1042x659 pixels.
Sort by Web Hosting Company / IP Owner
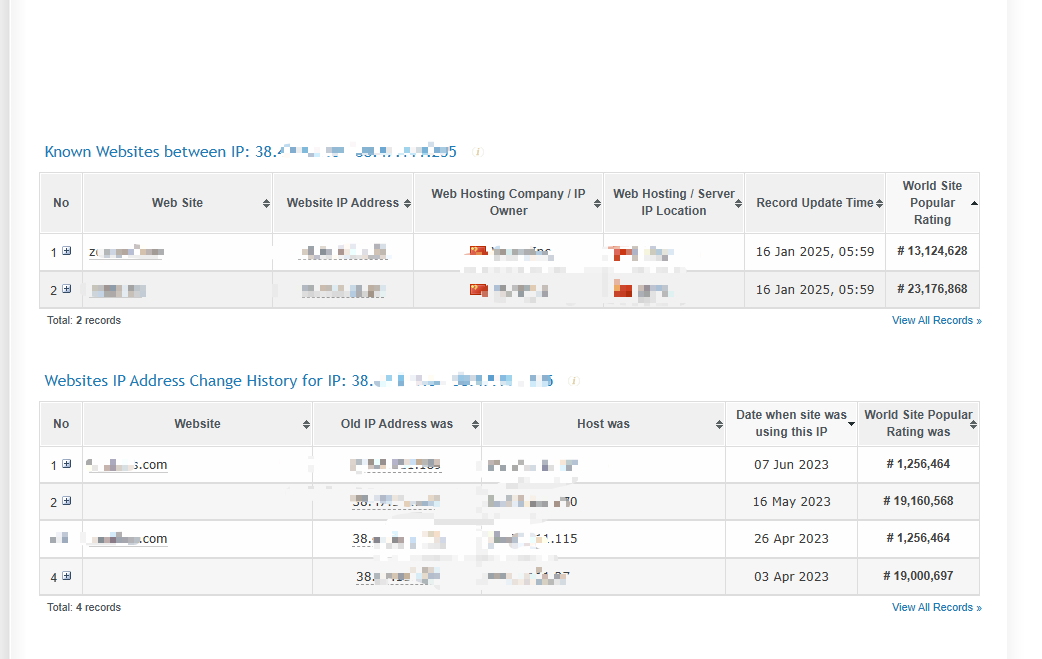[597, 203]
